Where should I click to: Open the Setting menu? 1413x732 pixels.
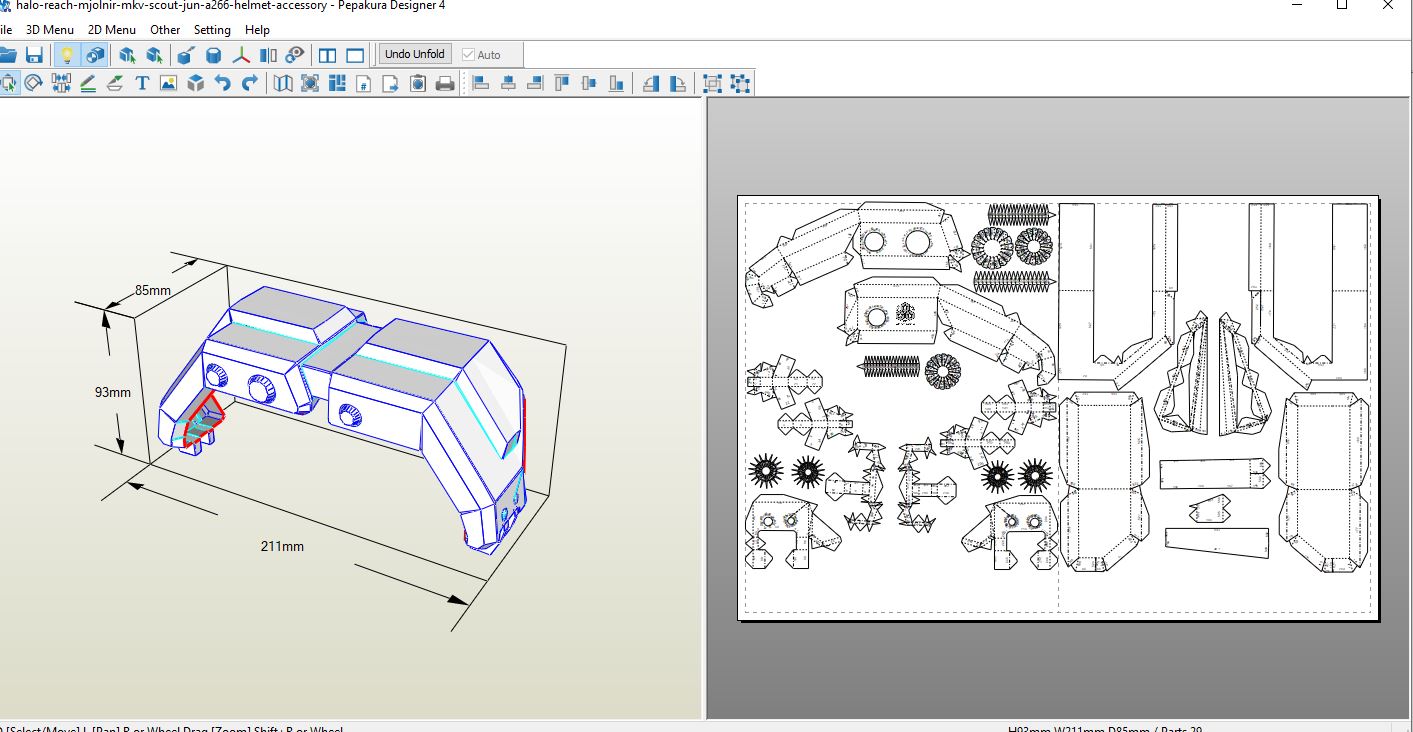coord(212,30)
